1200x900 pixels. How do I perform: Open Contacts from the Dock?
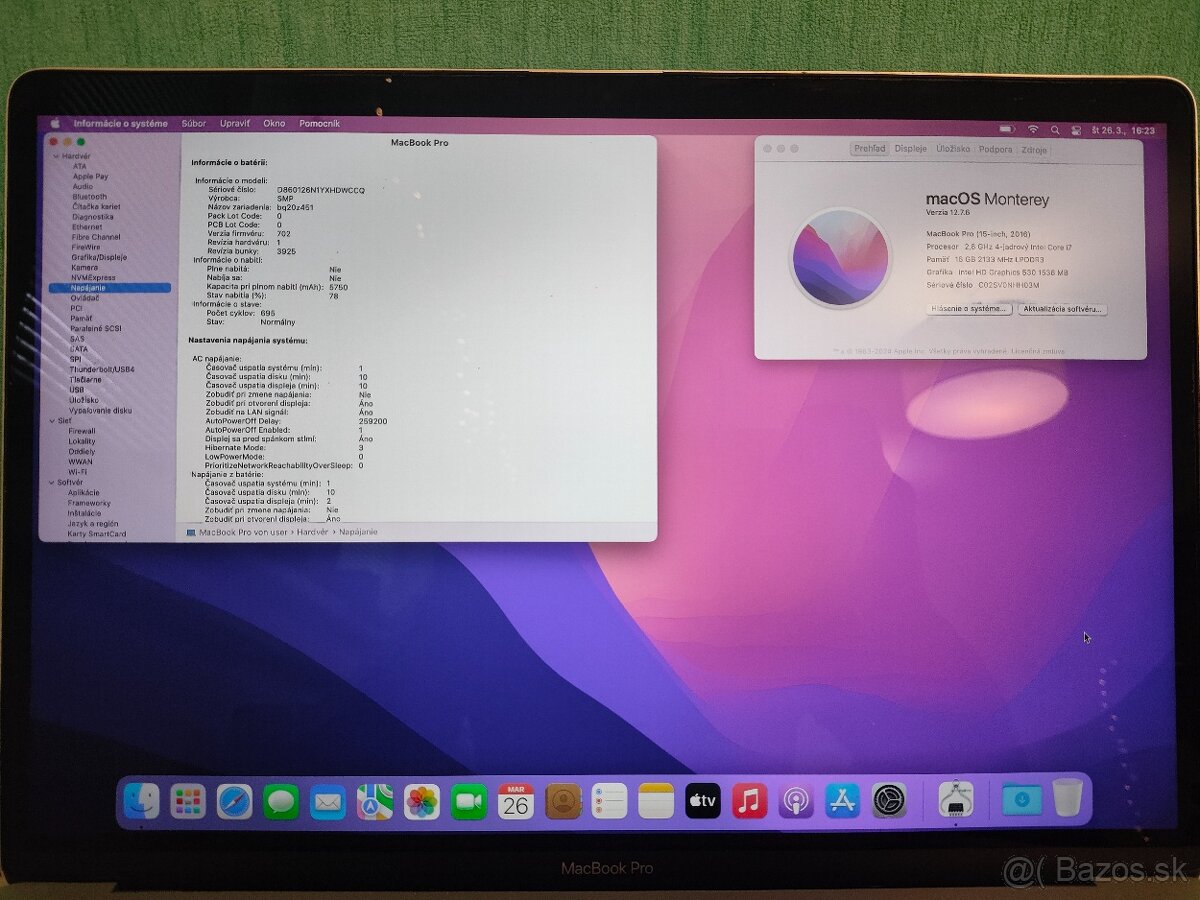[563, 802]
